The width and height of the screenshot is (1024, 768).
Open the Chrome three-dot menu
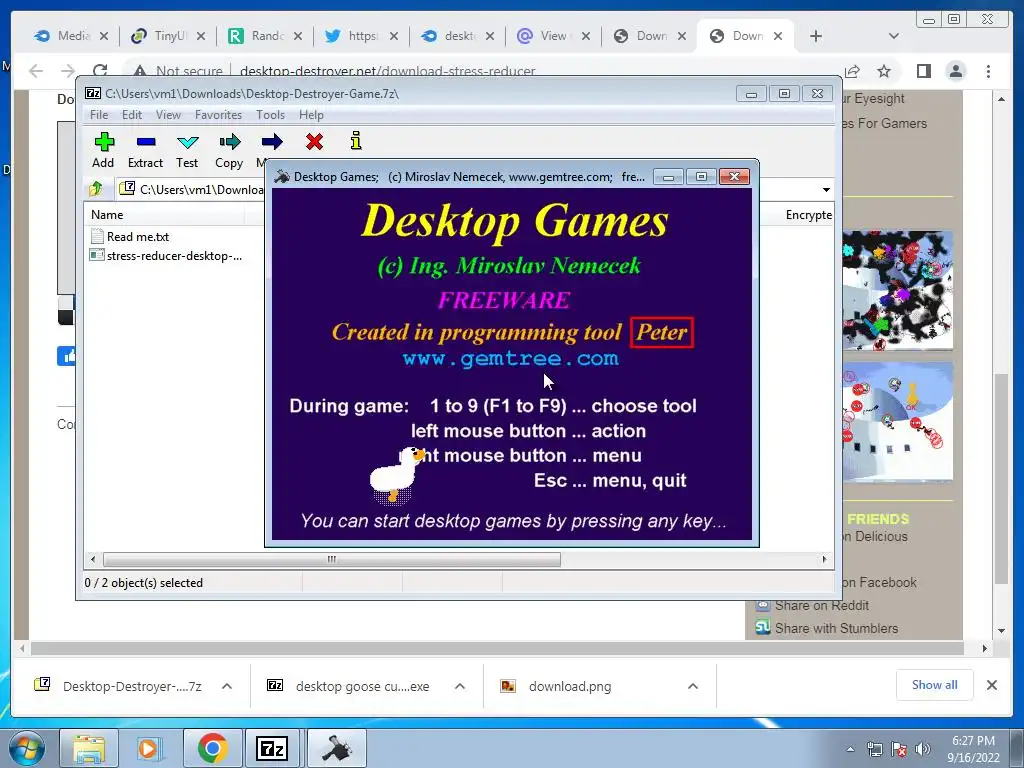[x=988, y=71]
